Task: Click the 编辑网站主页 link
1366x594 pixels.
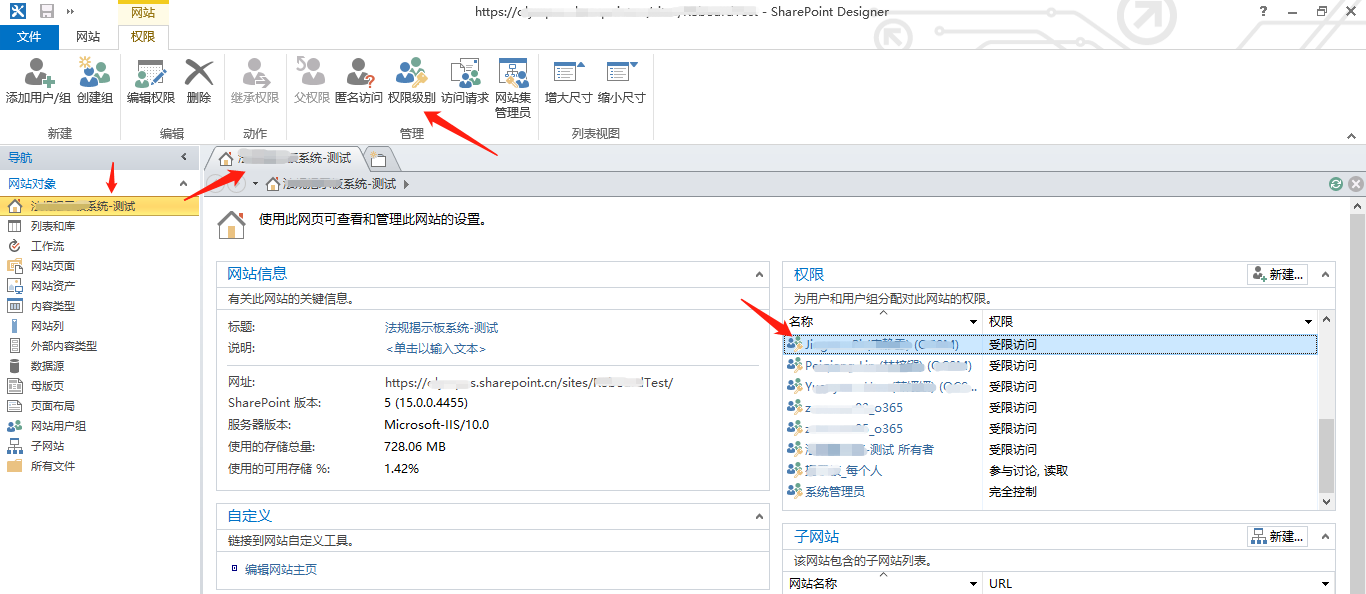Action: point(281,569)
